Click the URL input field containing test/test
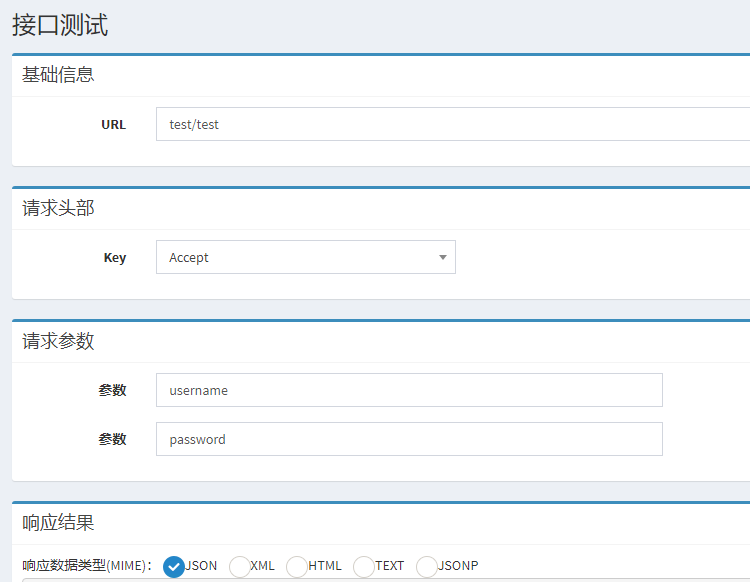The image size is (750, 582). tap(453, 124)
